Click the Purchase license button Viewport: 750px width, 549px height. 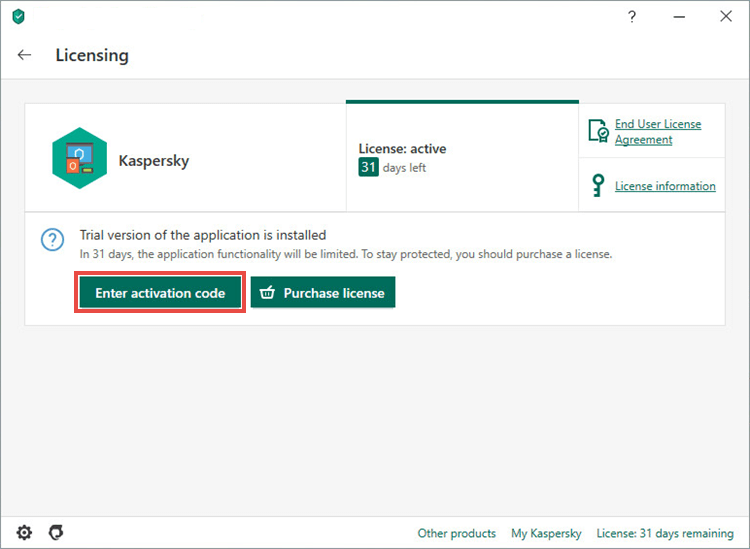click(x=323, y=293)
